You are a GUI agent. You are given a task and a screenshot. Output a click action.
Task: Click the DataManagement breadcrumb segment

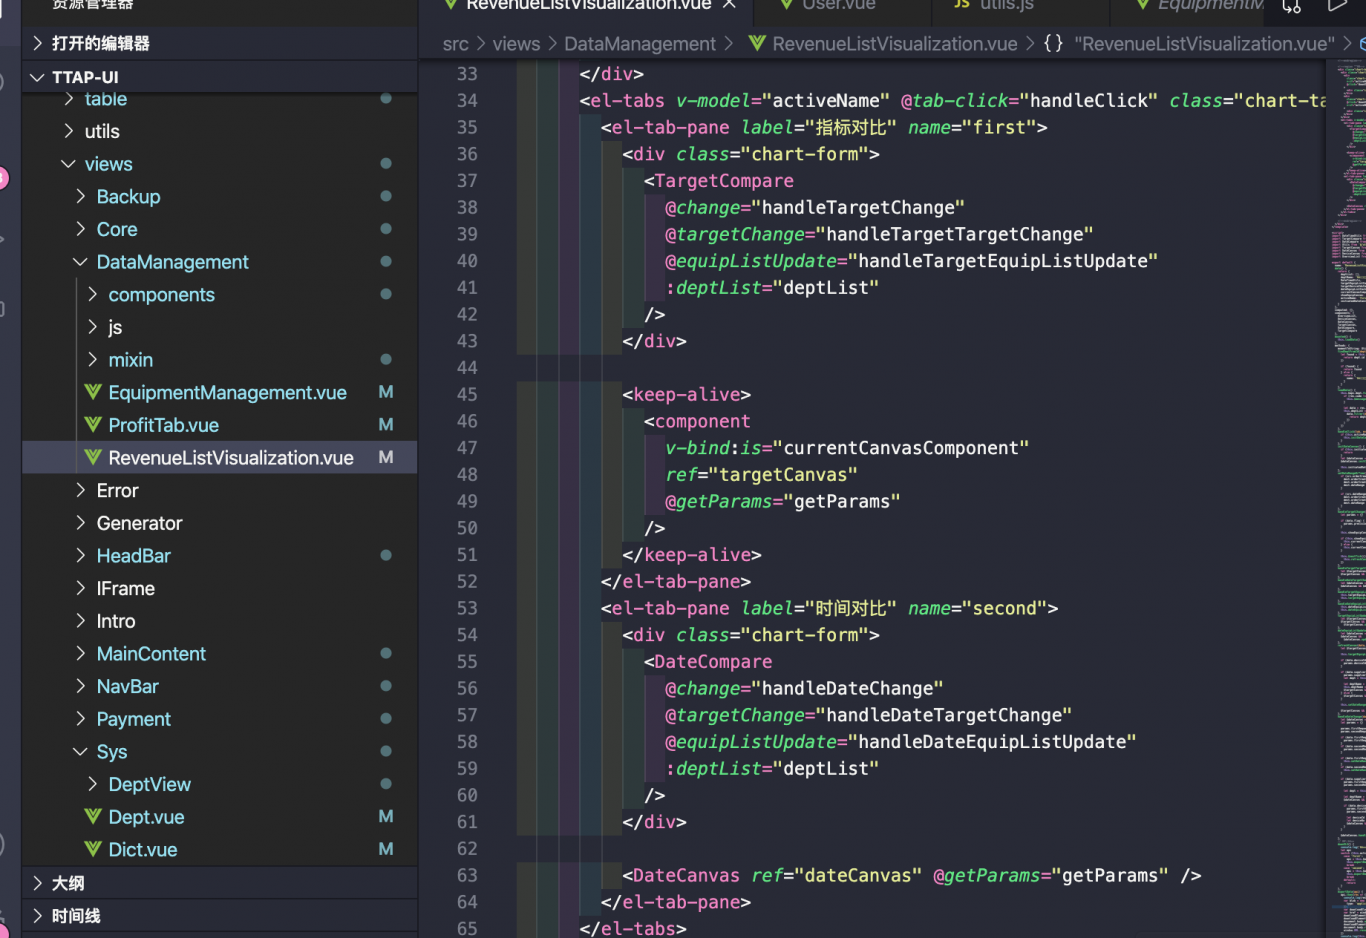coord(640,44)
